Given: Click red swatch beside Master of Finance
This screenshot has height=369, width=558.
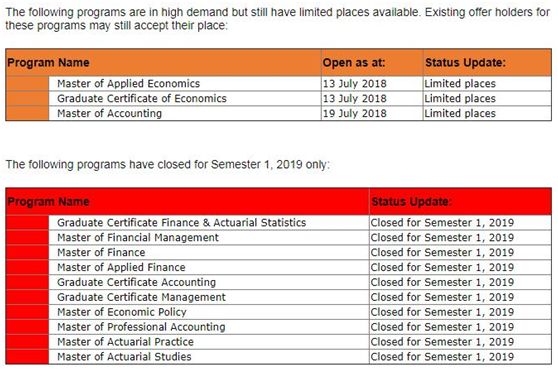Looking at the screenshot, I should [27, 252].
